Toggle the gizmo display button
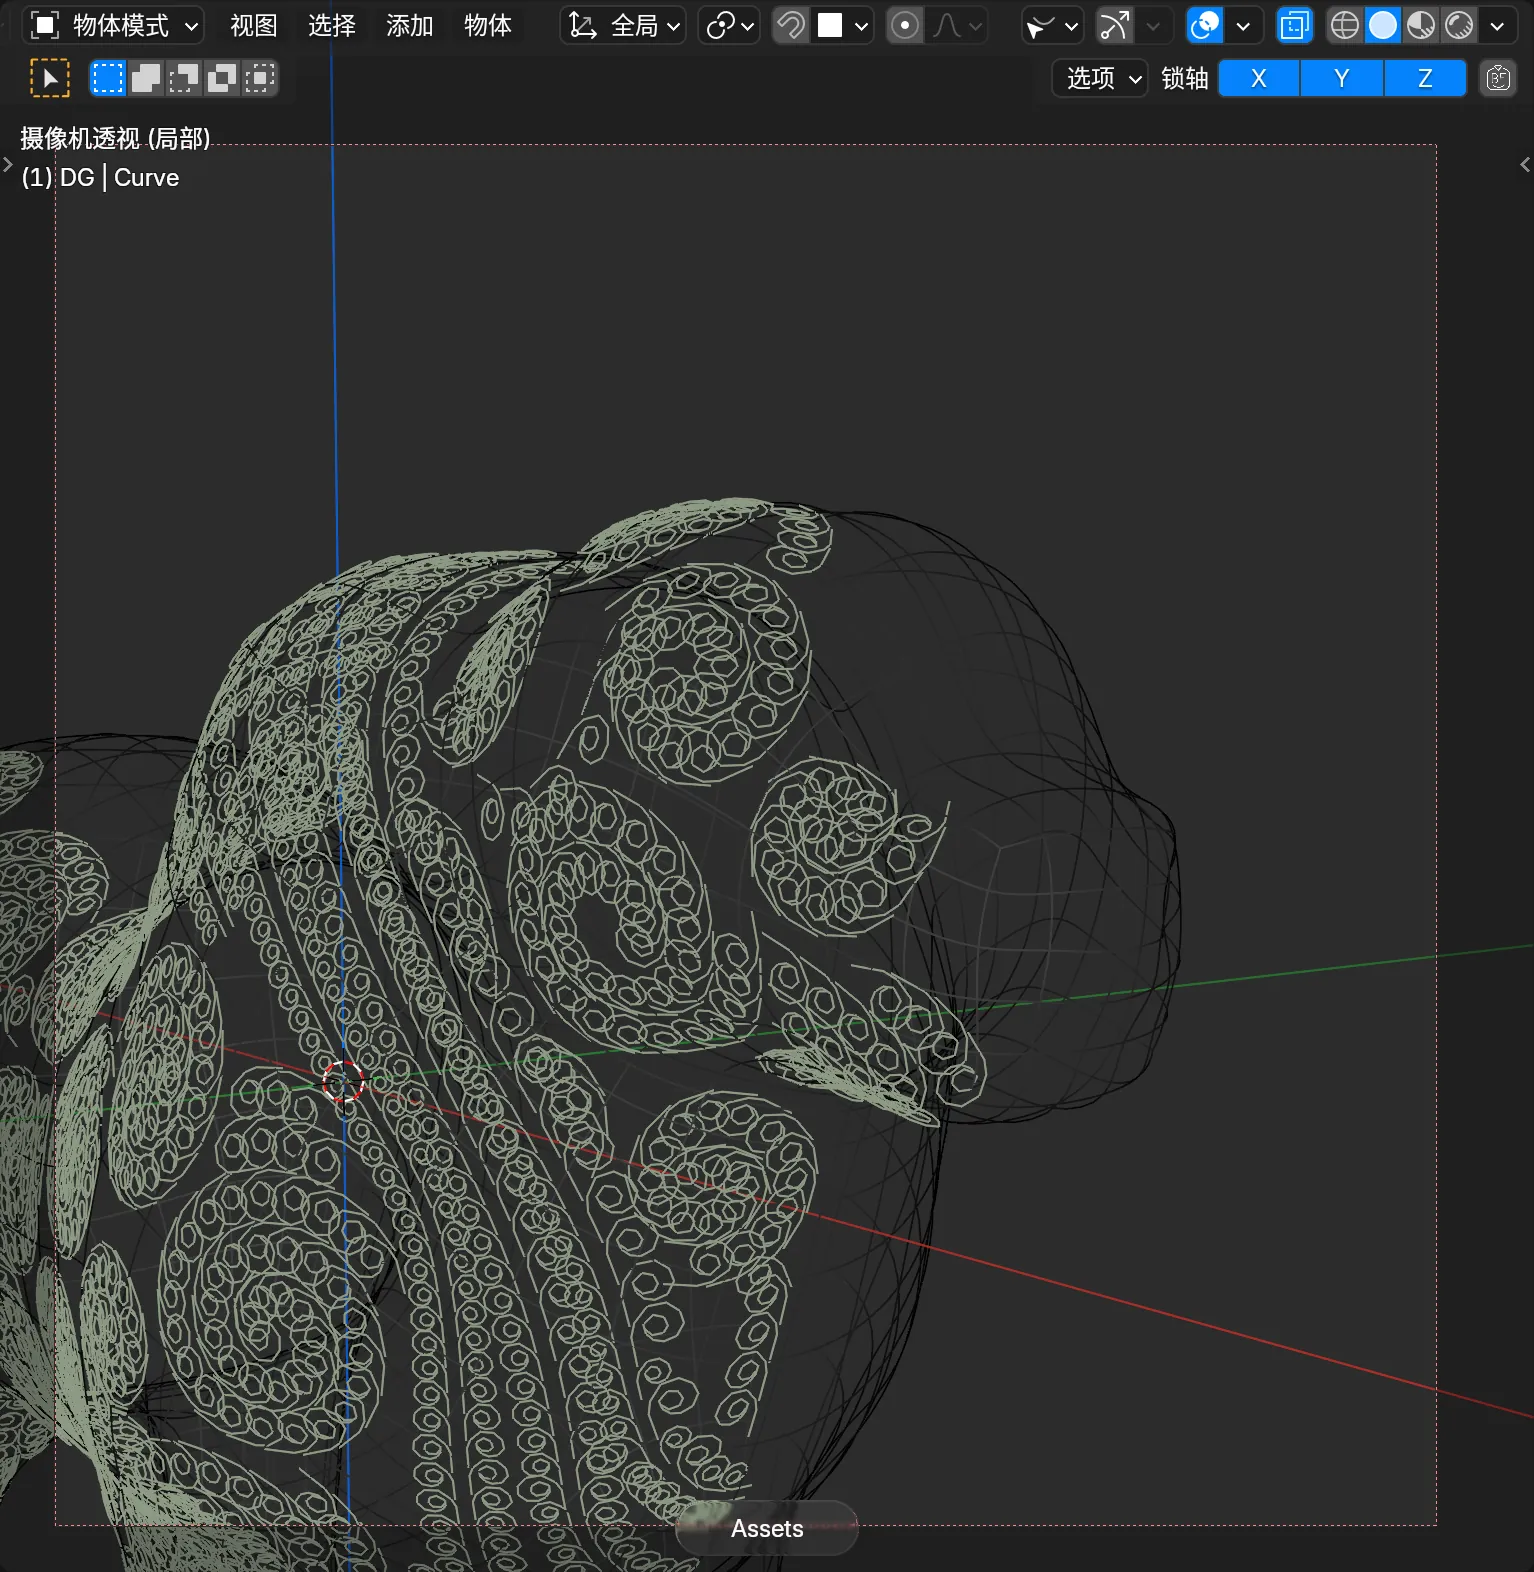Screen dimensions: 1534x1572 tap(1115, 25)
